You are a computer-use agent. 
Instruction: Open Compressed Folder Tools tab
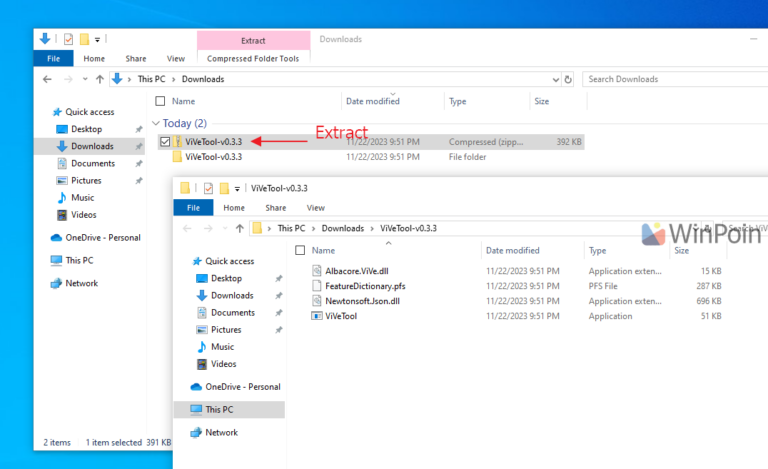[x=253, y=58]
